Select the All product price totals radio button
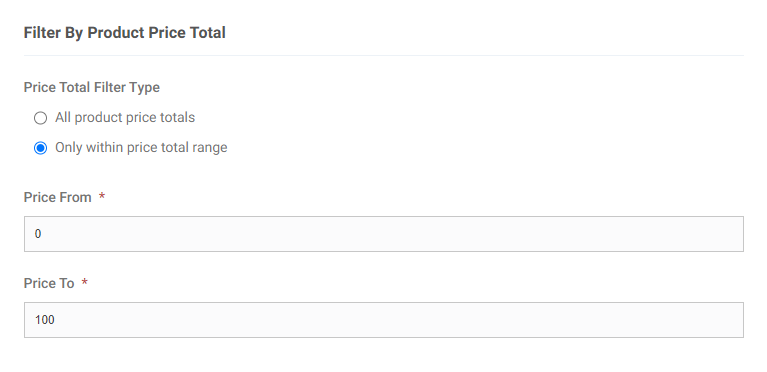The image size is (767, 372). coord(41,118)
